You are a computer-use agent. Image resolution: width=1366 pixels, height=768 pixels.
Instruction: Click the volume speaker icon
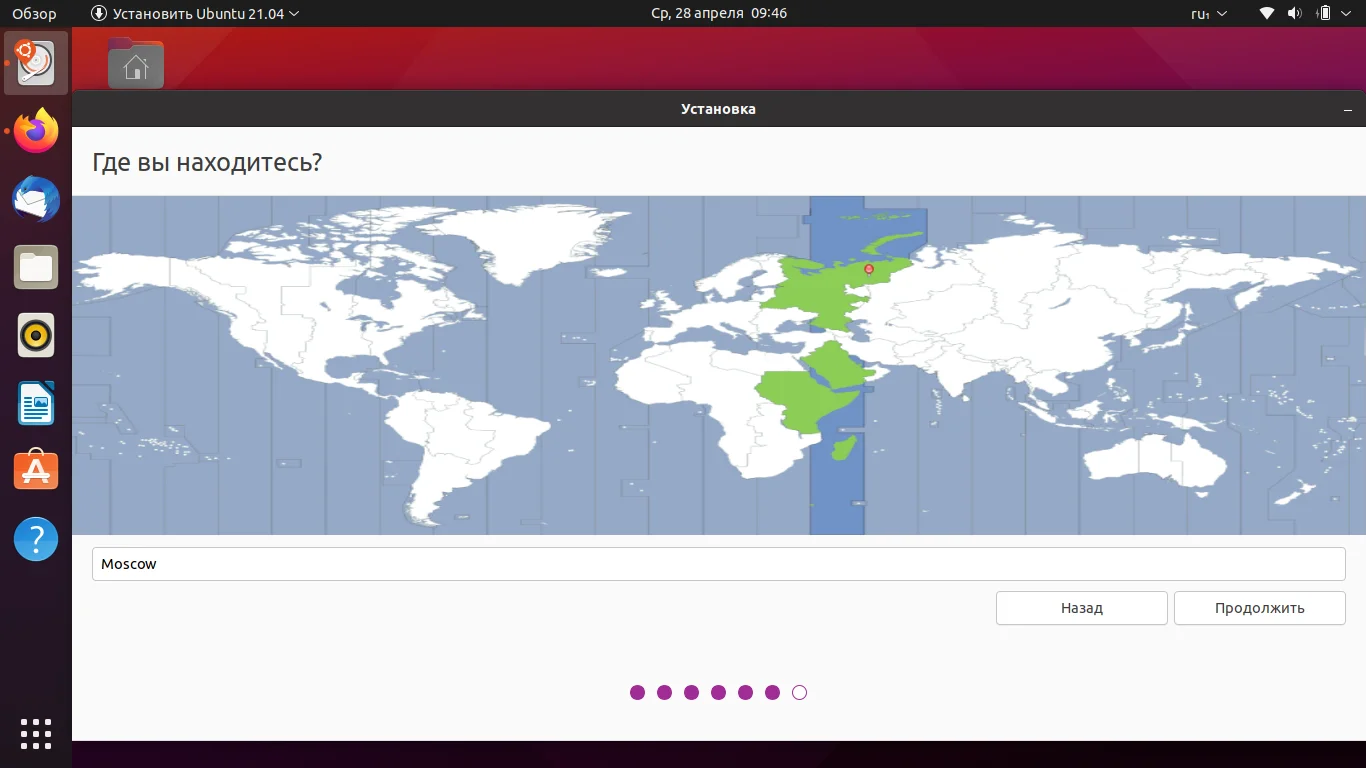[1294, 14]
